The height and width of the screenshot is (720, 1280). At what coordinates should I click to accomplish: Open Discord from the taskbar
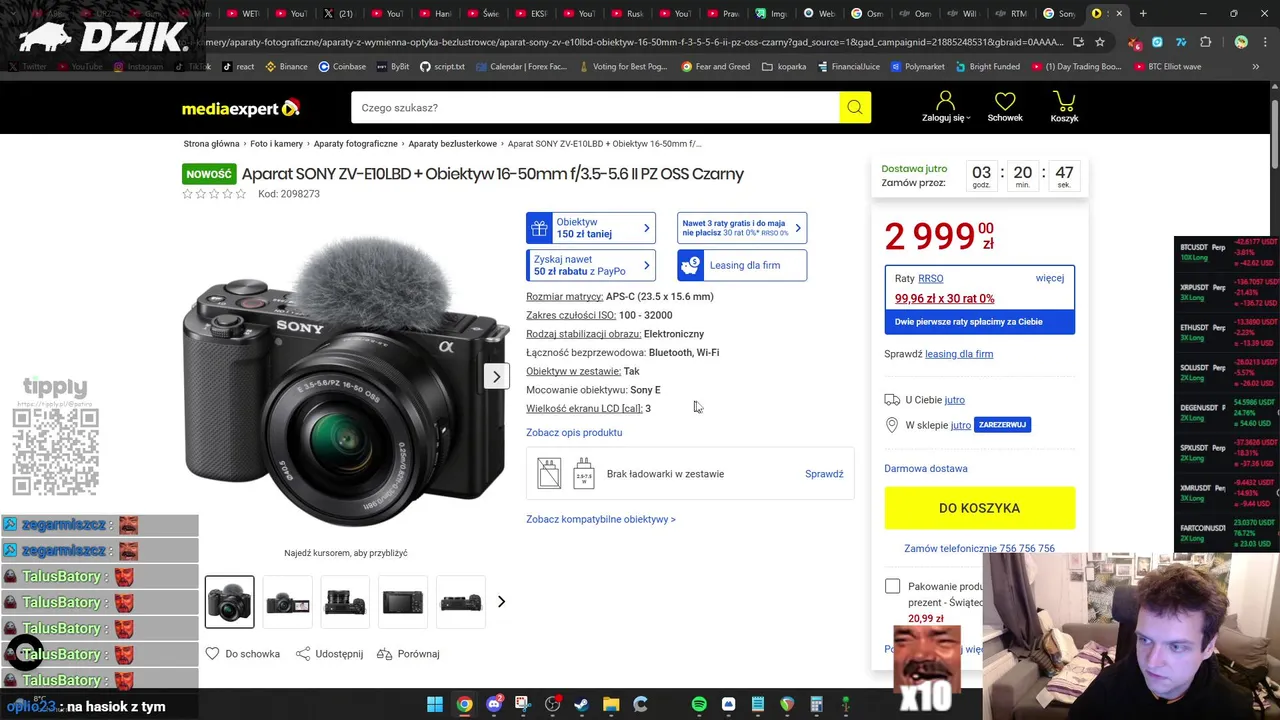click(494, 705)
